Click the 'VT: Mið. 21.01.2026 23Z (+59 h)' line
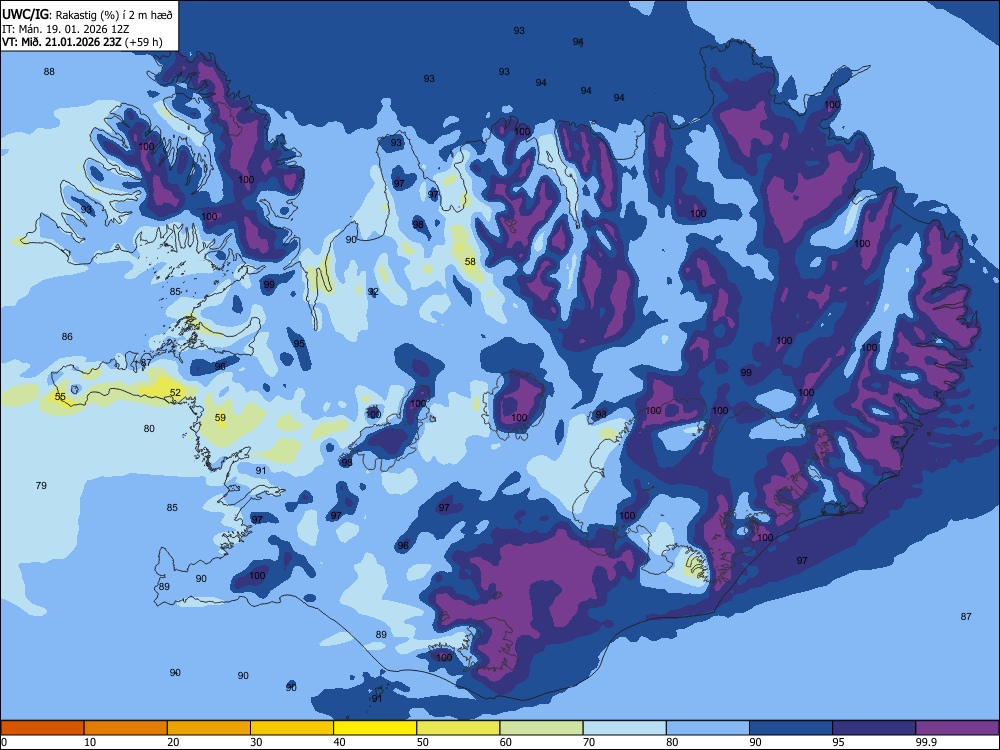The height and width of the screenshot is (750, 1000). pyautogui.click(x=82, y=42)
